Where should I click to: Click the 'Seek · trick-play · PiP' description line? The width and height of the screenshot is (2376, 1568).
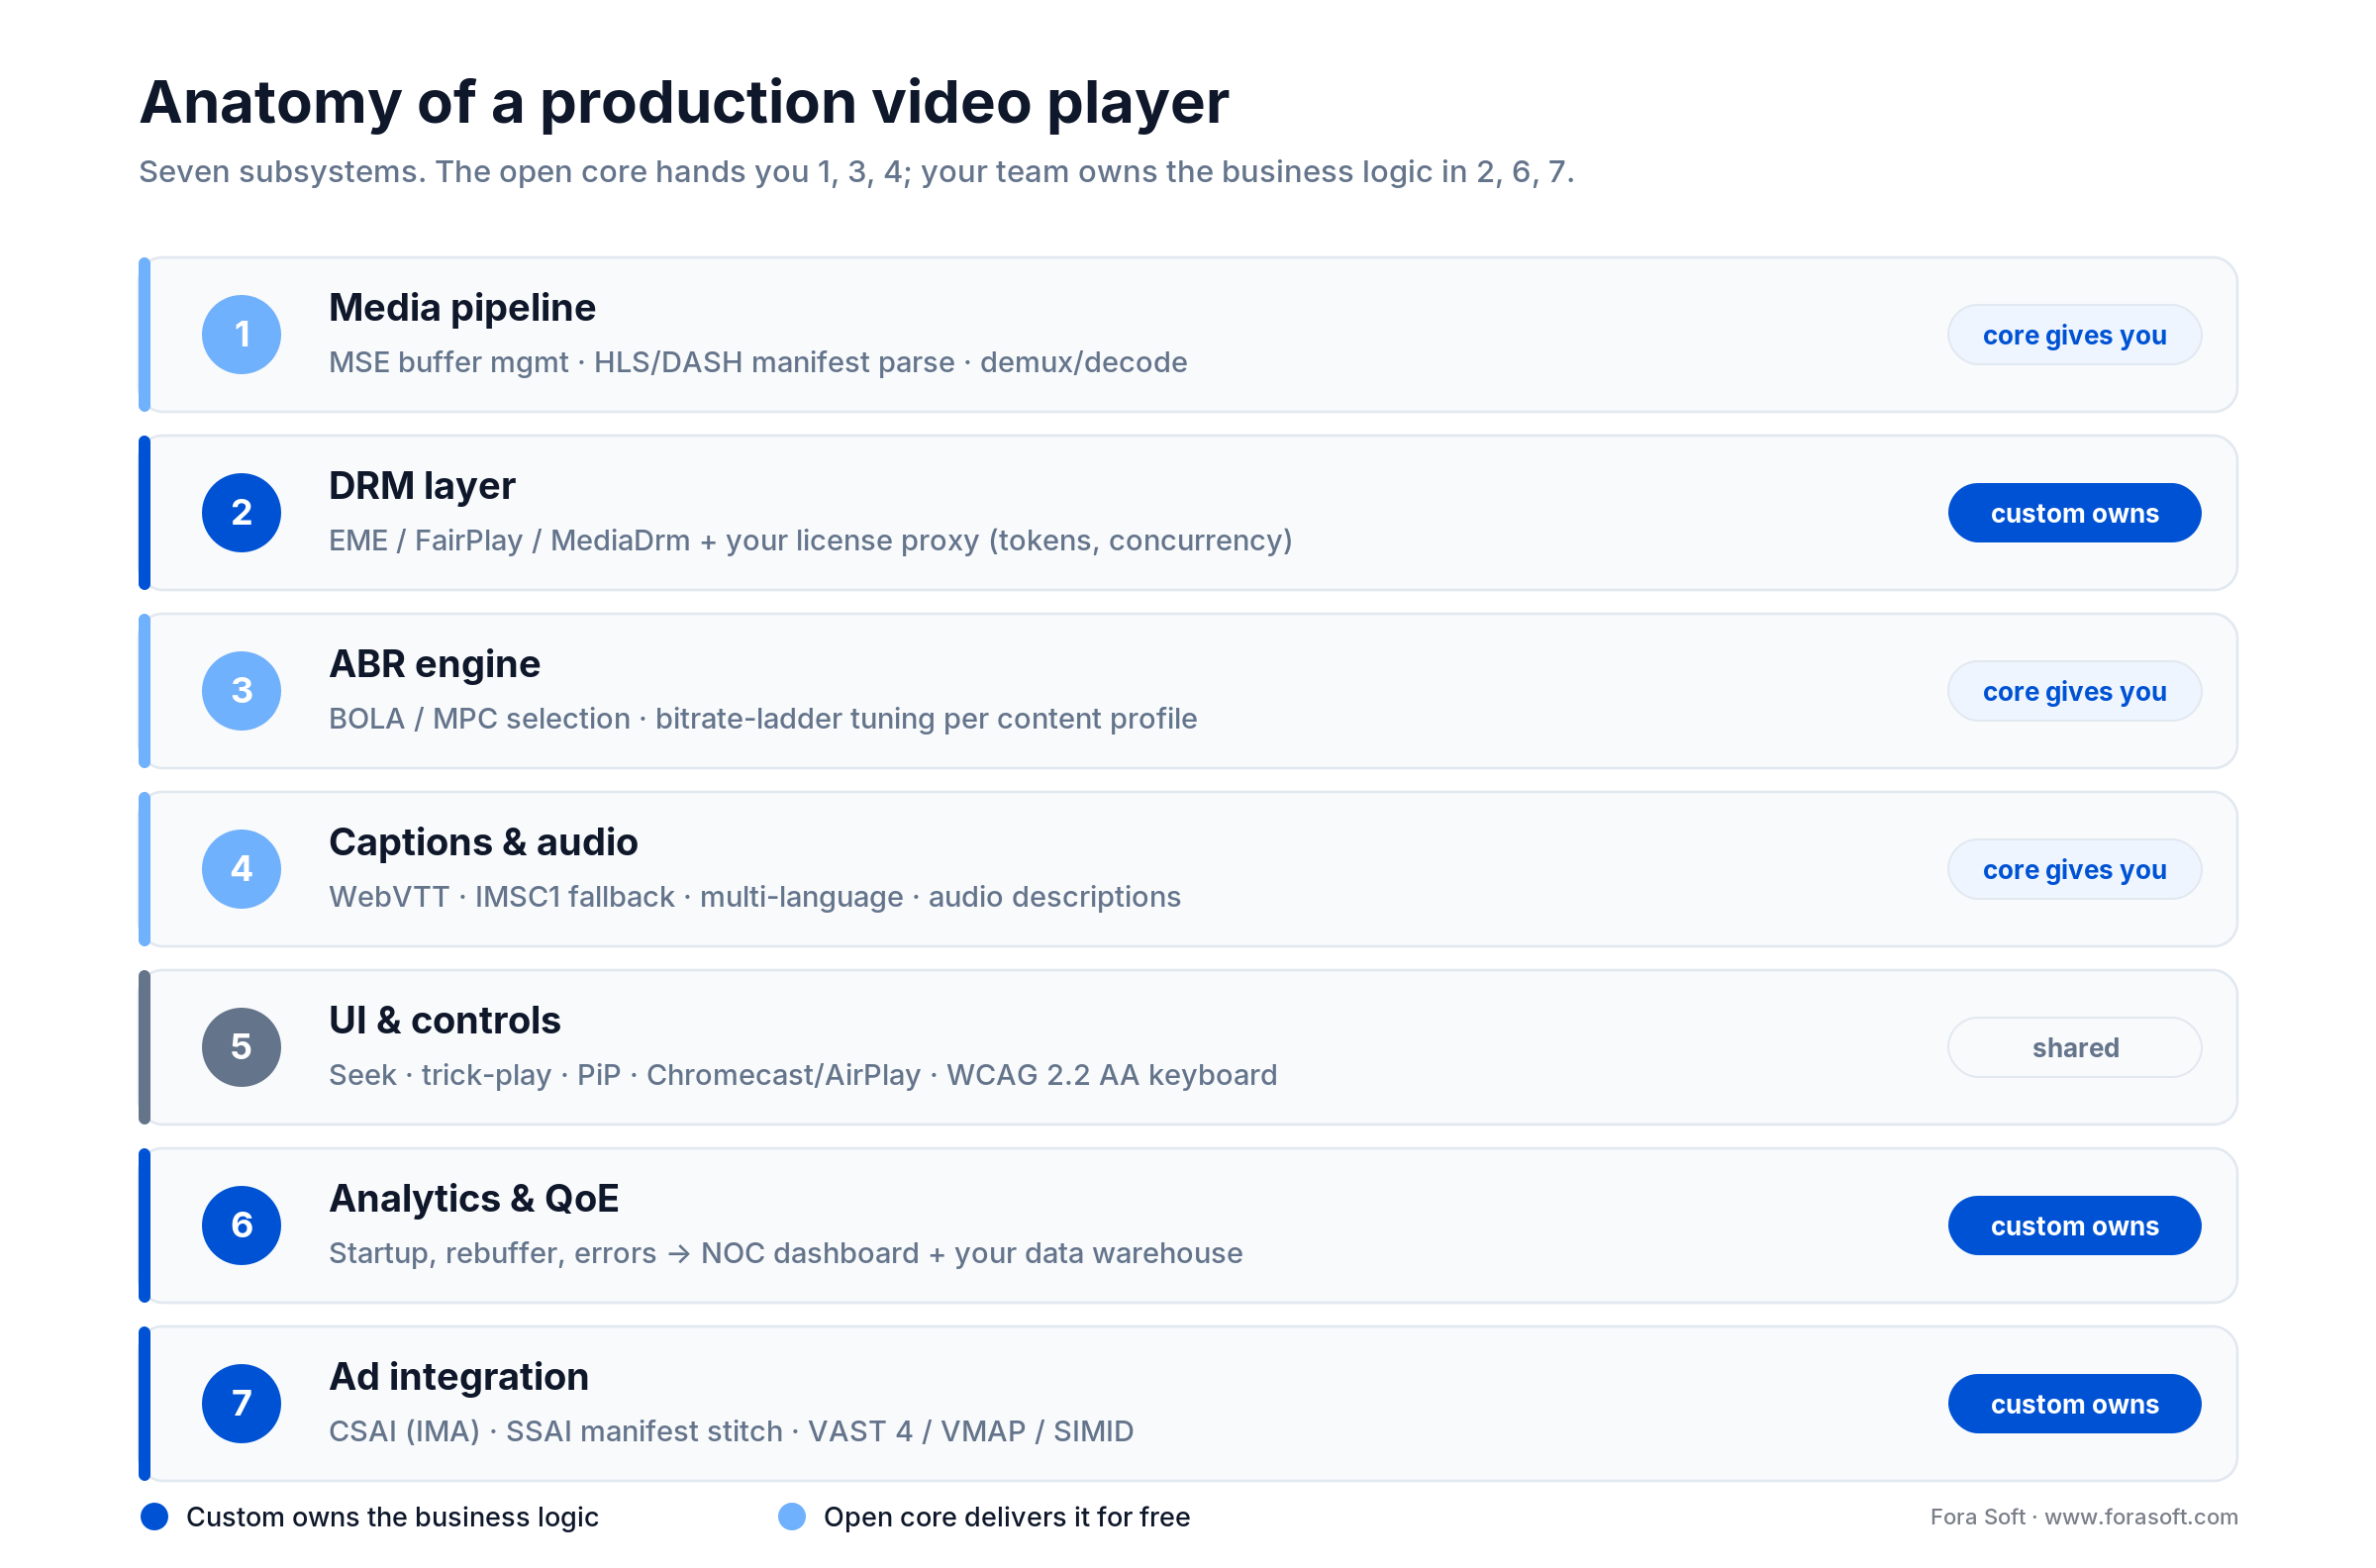(x=803, y=1074)
